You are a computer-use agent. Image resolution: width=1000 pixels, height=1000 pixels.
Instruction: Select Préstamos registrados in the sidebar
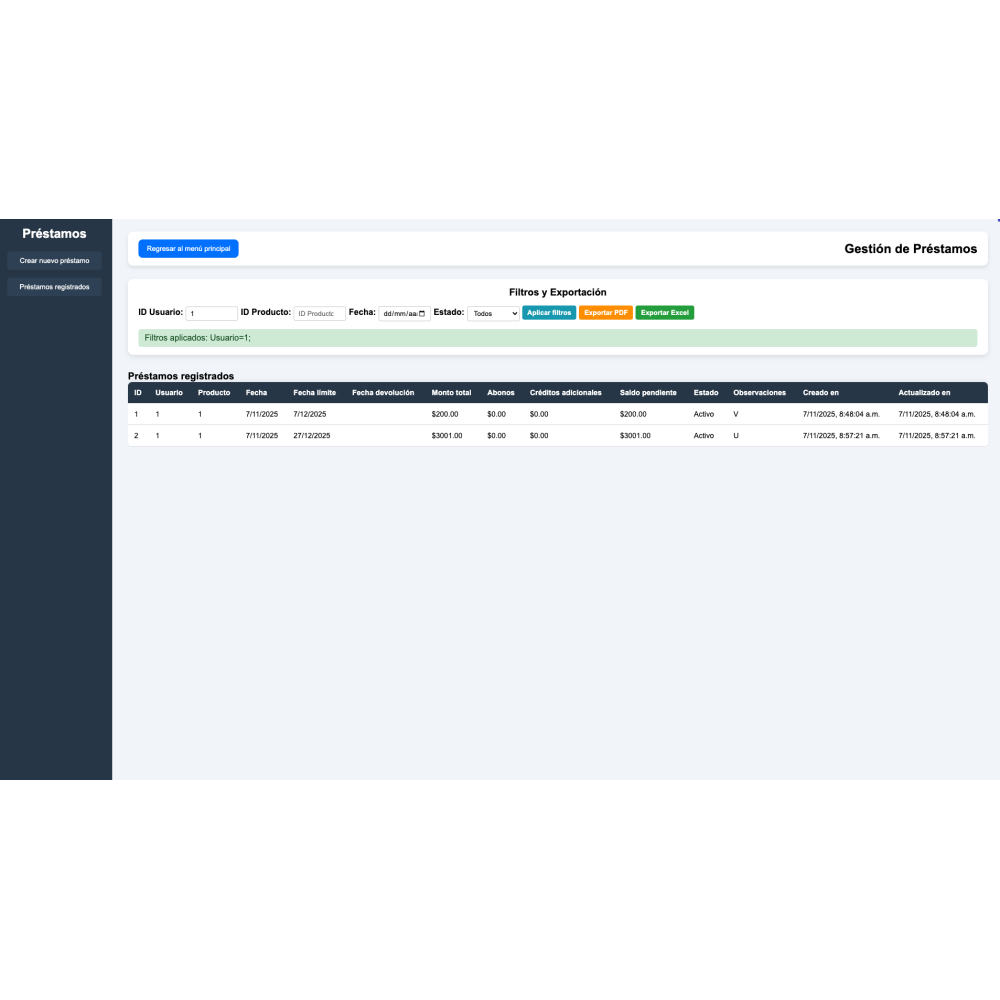coord(54,287)
